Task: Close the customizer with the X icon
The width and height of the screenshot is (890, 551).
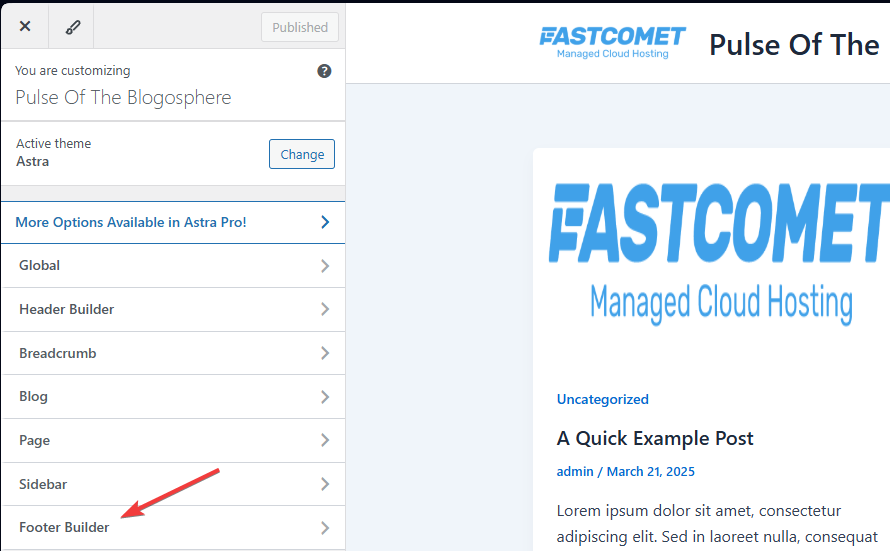Action: tap(25, 27)
